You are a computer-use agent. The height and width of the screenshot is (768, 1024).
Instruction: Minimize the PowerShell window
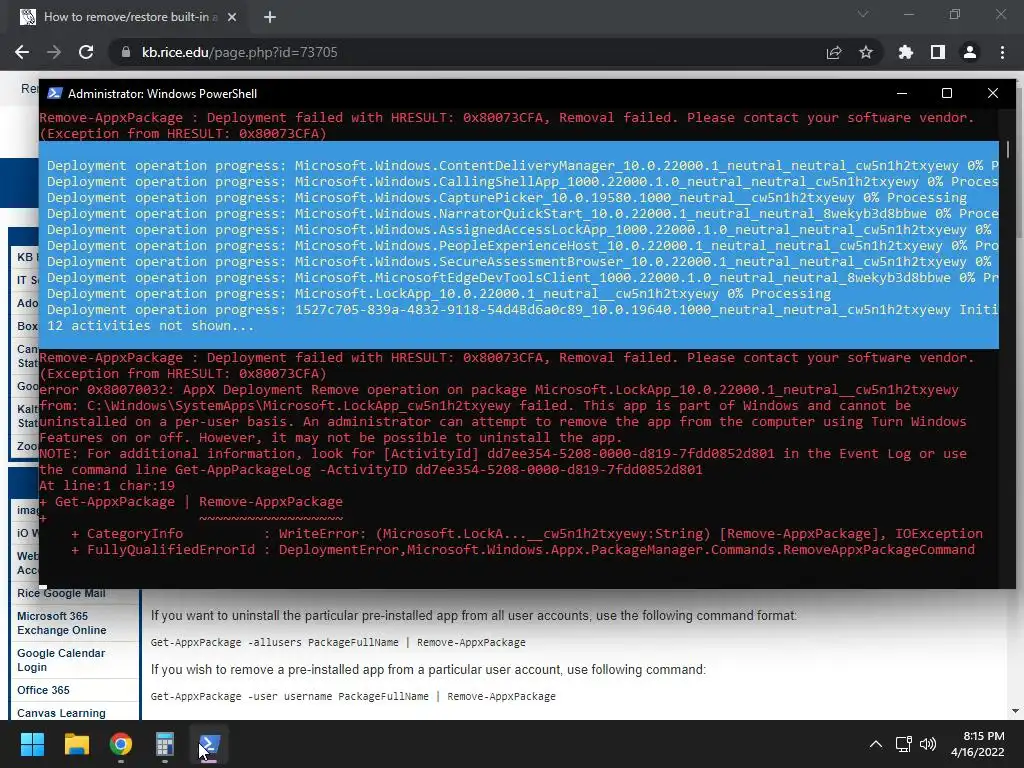tap(902, 93)
